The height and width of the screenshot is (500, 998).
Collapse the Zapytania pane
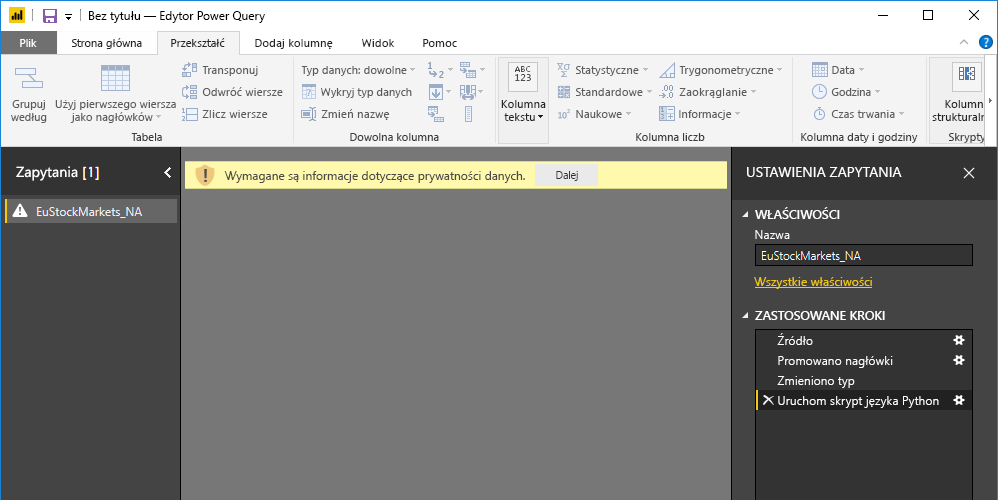pyautogui.click(x=167, y=172)
